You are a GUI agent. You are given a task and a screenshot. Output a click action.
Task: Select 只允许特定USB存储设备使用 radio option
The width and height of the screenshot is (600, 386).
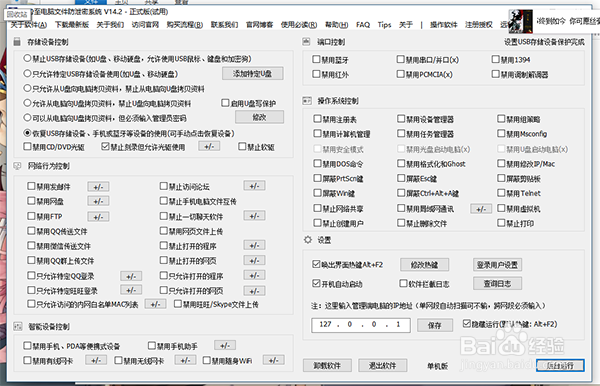pos(27,73)
